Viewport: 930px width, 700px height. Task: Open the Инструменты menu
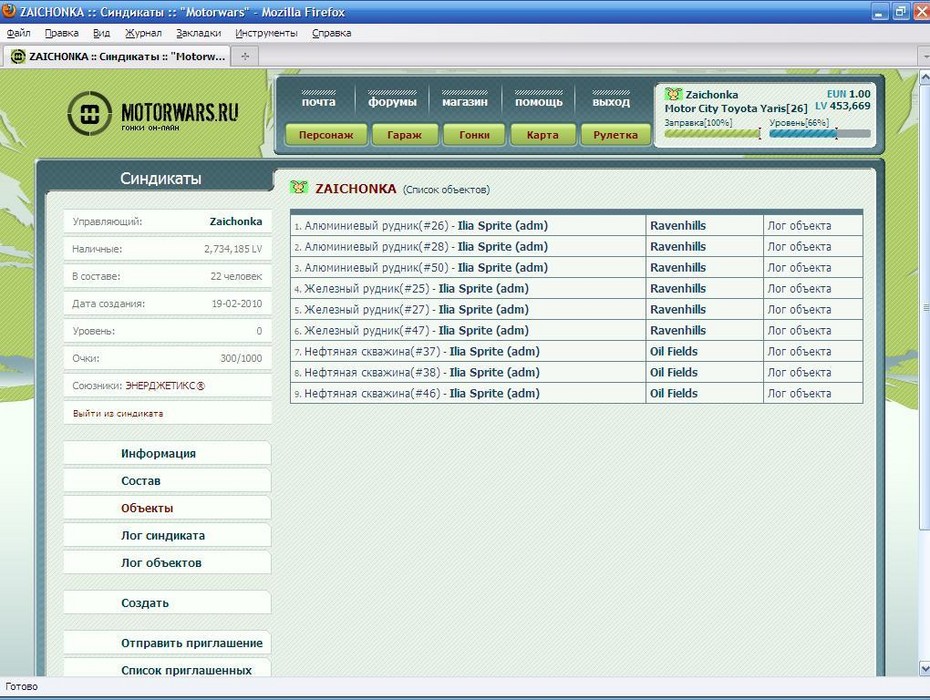tap(266, 33)
